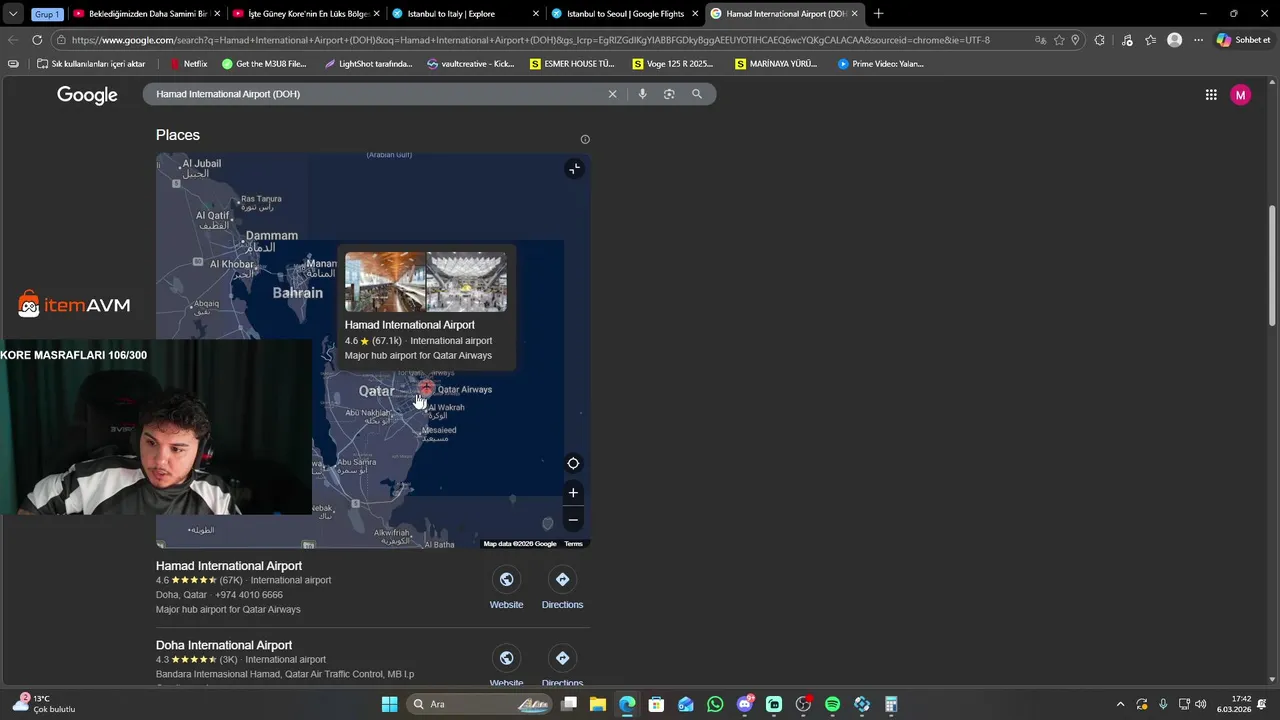This screenshot has height=720, width=1280.
Task: Collapse the Places map view
Action: point(574,169)
